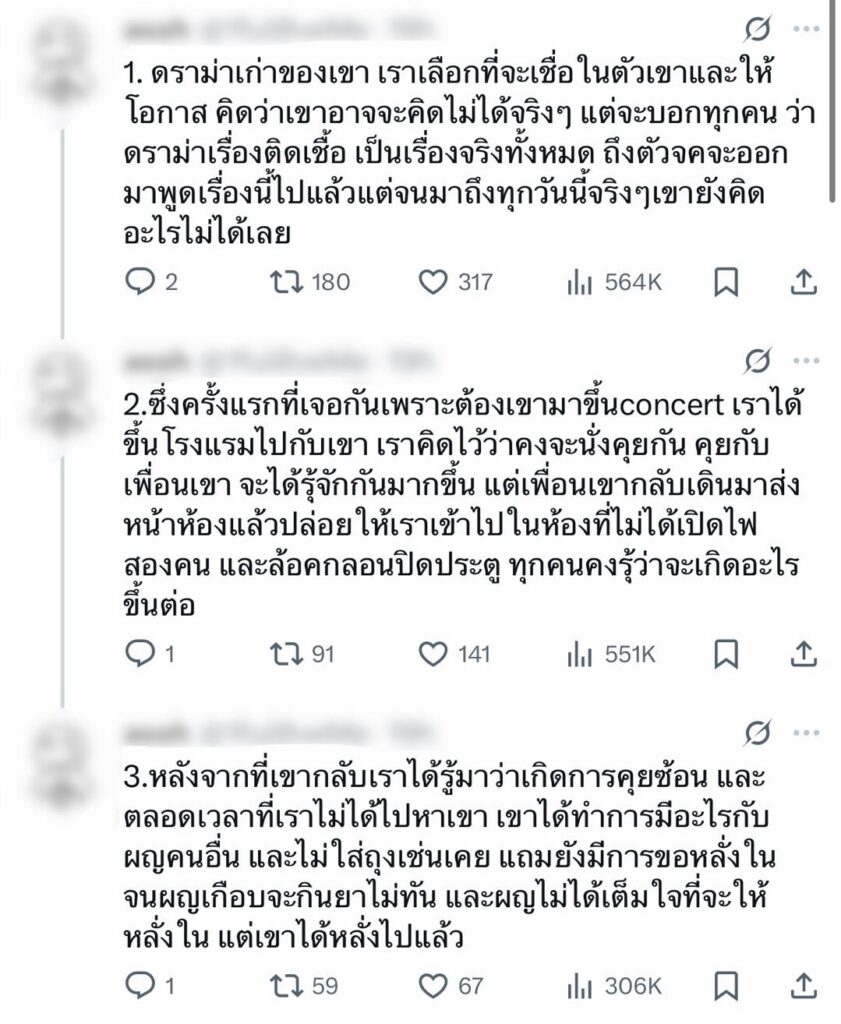Viewport: 841px width, 1024px height.
Task: Bookmark the second post about the concert
Action: 726,655
